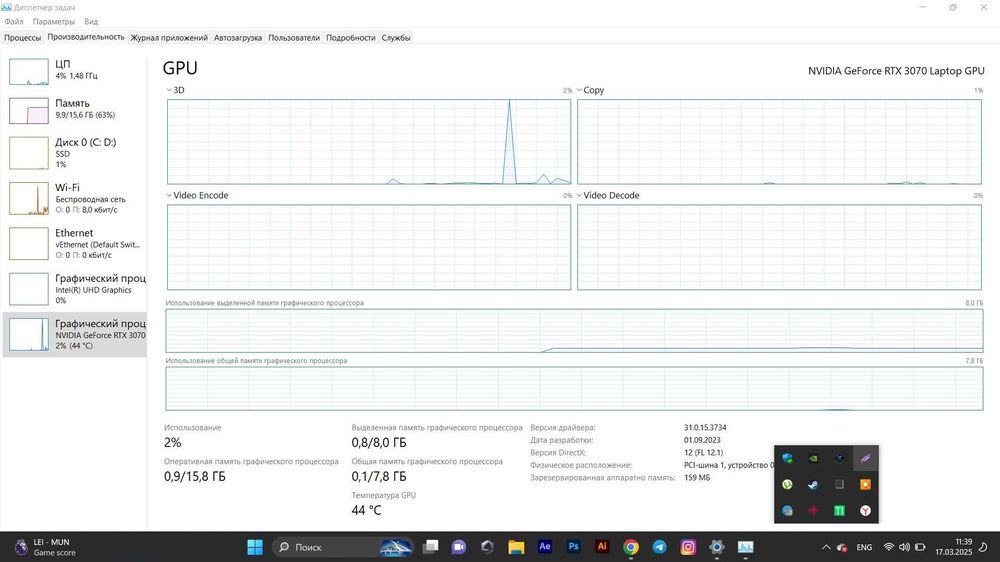1000x562 pixels.
Task: Click the shared memory value 0,1/7,8 ГБ
Action: (x=379, y=477)
